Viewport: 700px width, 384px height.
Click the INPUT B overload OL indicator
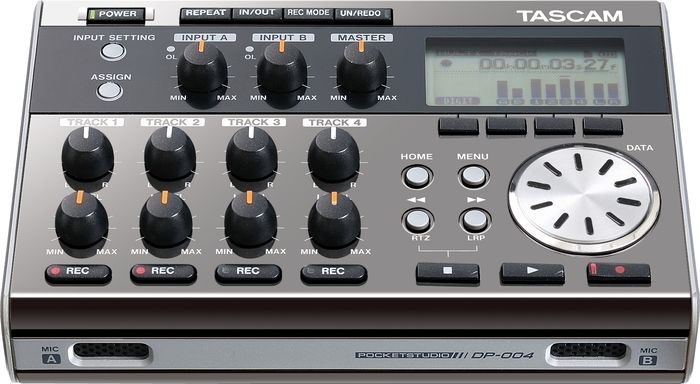click(250, 49)
